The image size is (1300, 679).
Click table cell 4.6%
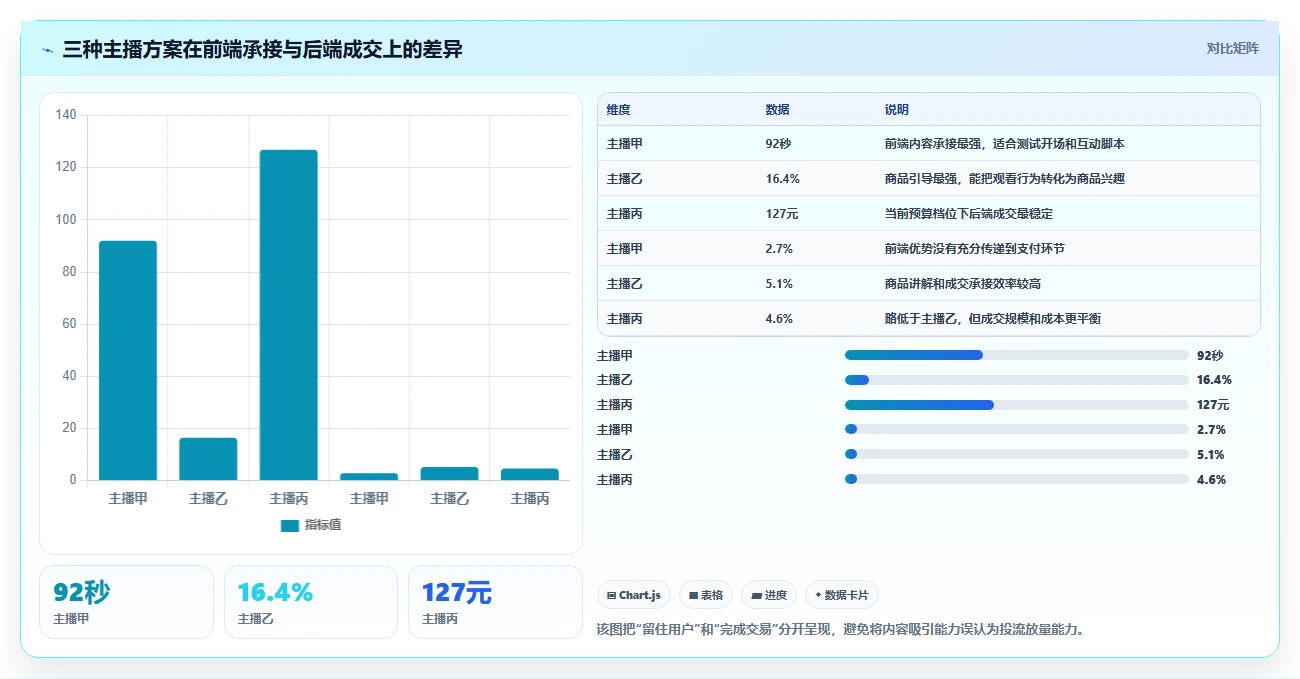pyautogui.click(x=779, y=319)
